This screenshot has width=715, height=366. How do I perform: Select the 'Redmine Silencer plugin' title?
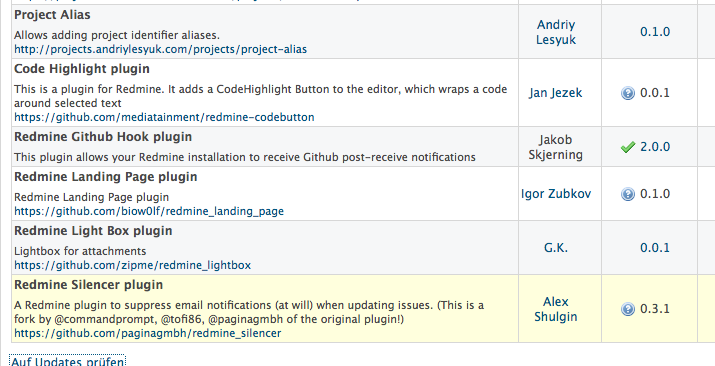88,285
